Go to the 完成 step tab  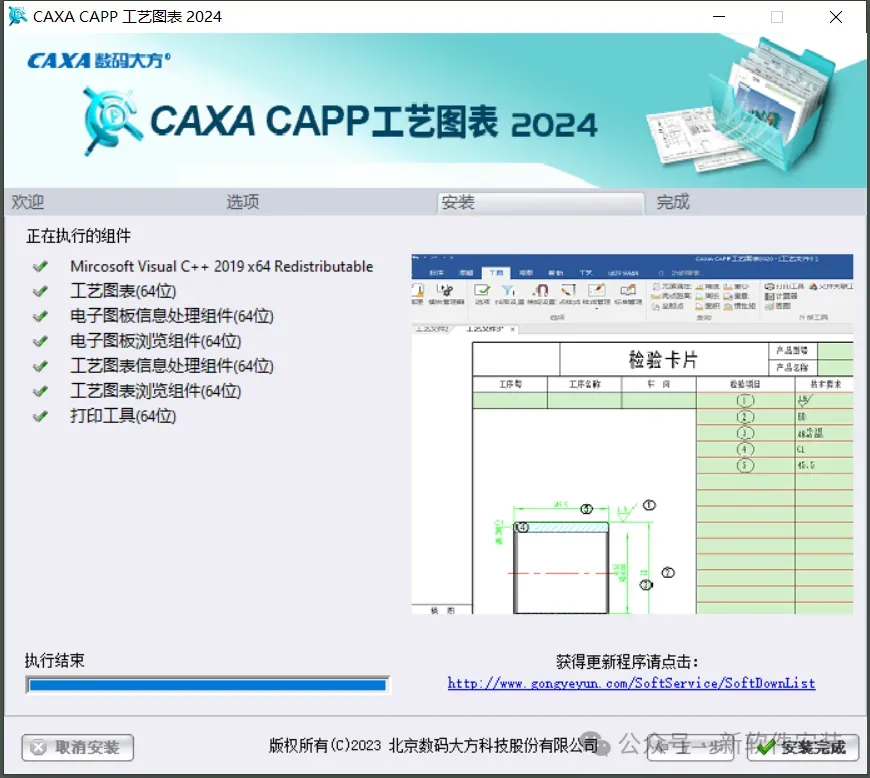672,202
